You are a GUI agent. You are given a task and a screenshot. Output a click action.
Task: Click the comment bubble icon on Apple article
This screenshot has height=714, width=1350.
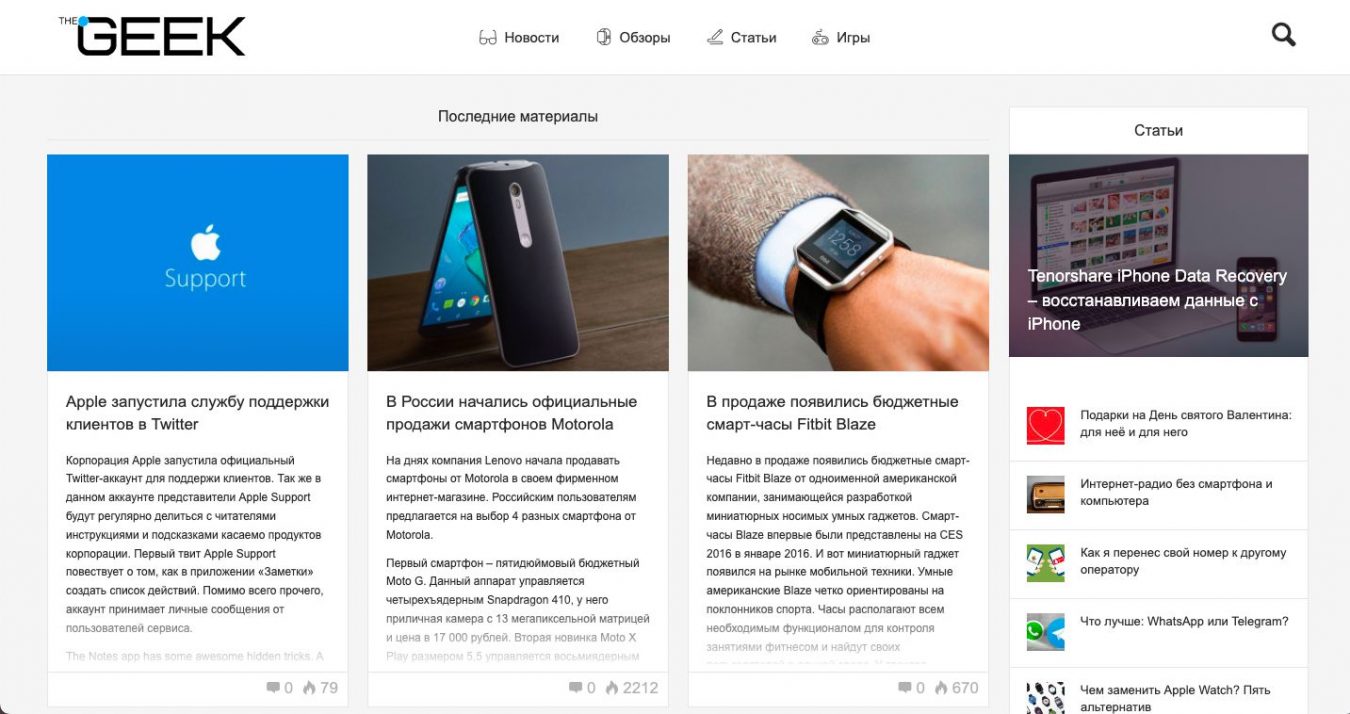[x=273, y=688]
